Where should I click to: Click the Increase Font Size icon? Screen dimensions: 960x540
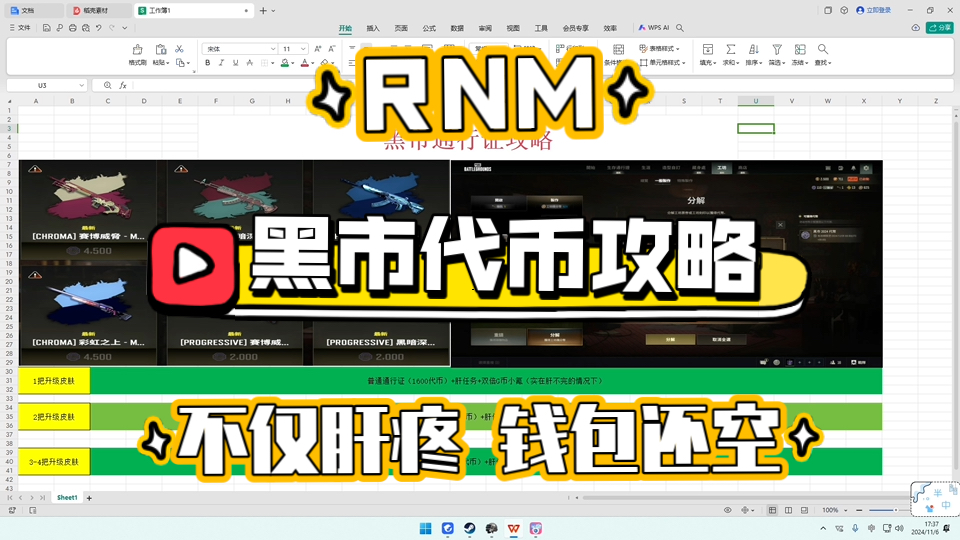pos(318,48)
